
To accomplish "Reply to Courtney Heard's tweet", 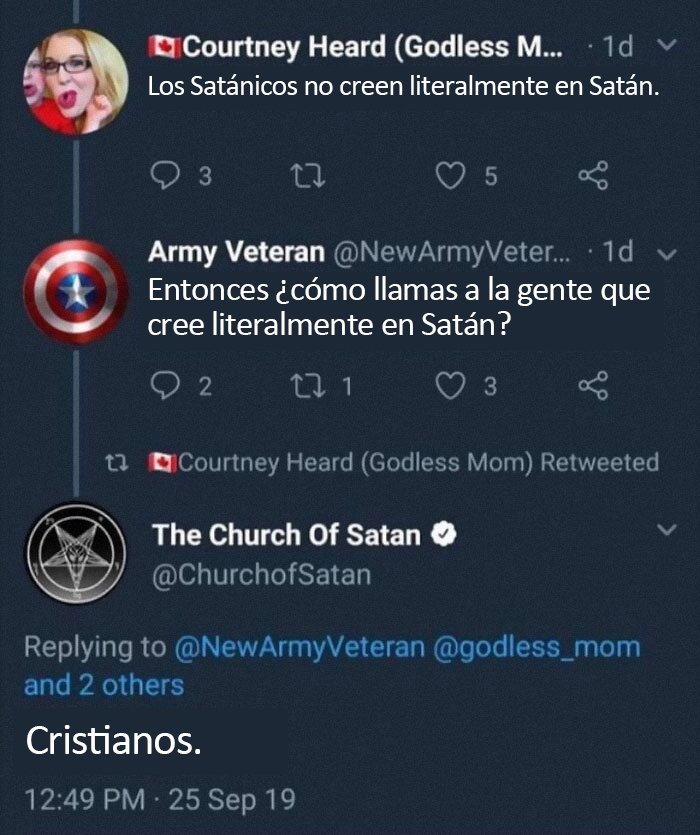I will (165, 176).
